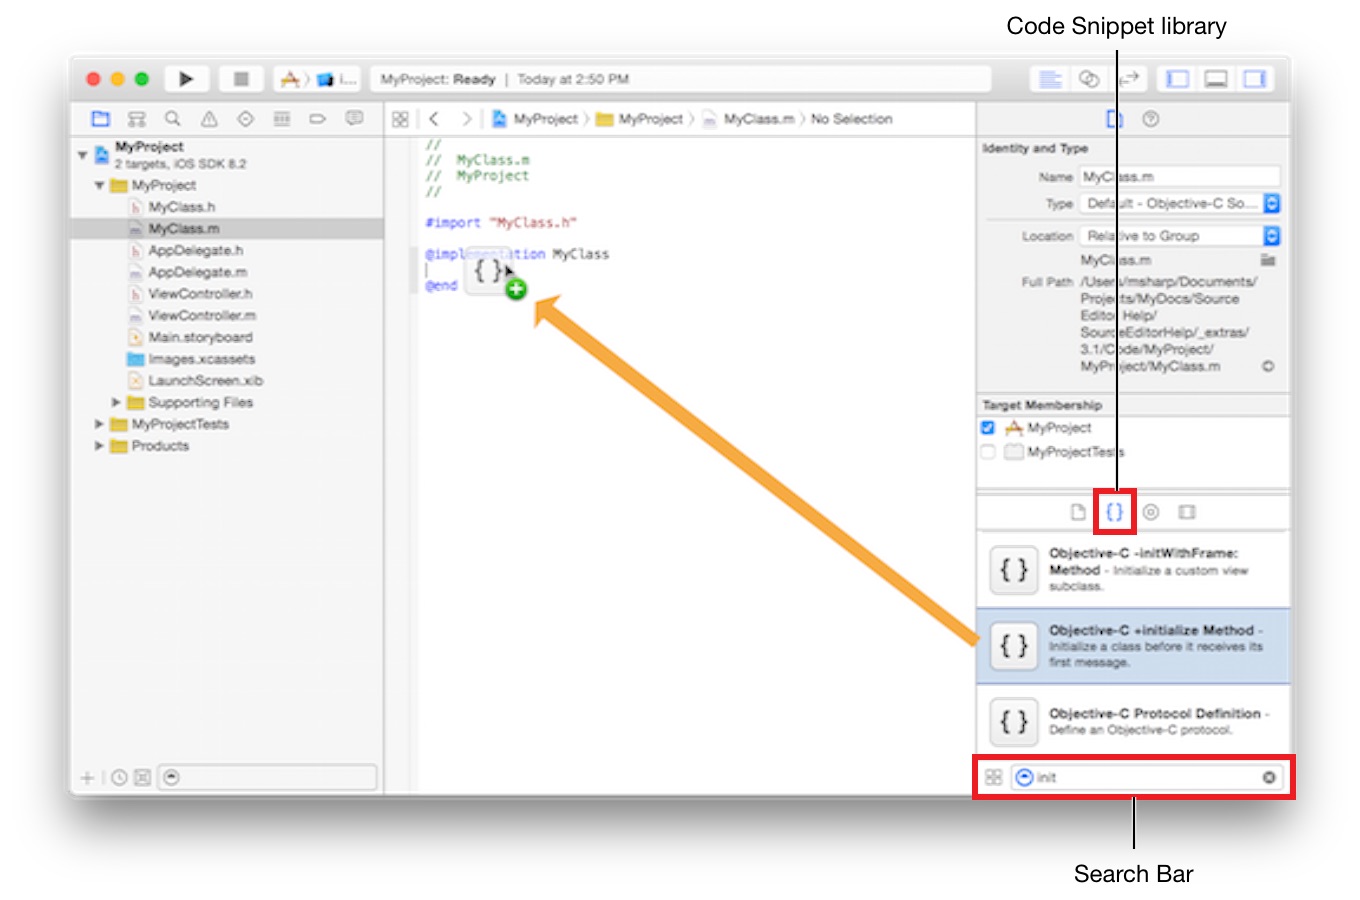This screenshot has width=1360, height=900.
Task: Click MyProject project in jump bar
Action: [535, 119]
